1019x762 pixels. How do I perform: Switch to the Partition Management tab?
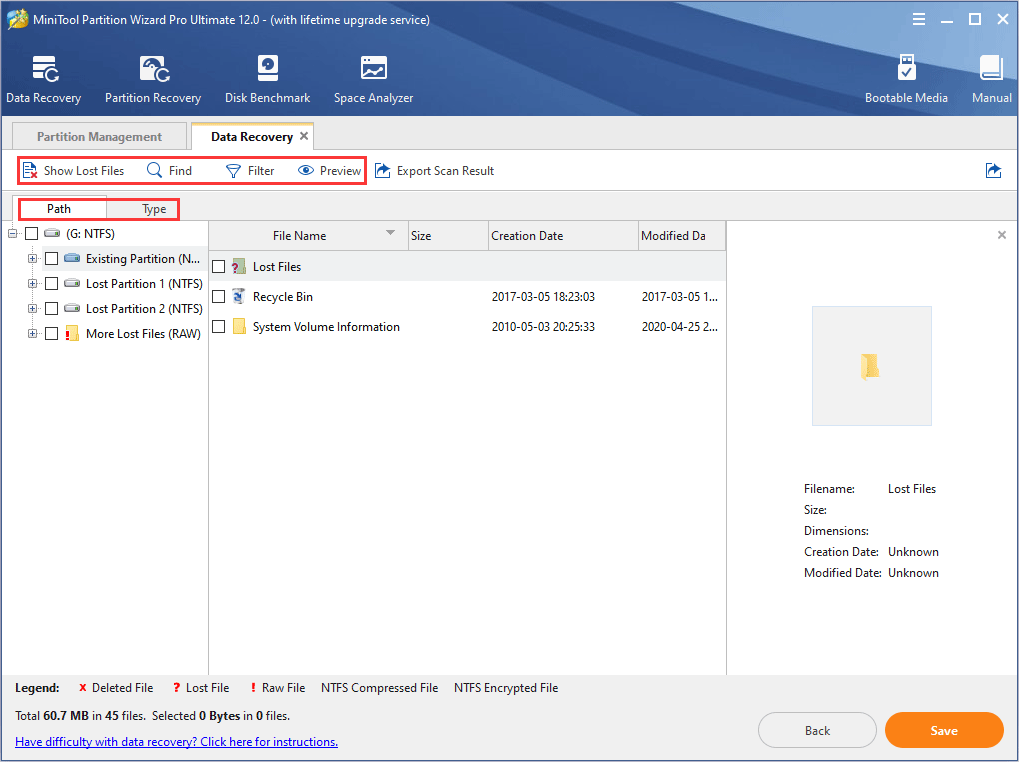point(99,136)
